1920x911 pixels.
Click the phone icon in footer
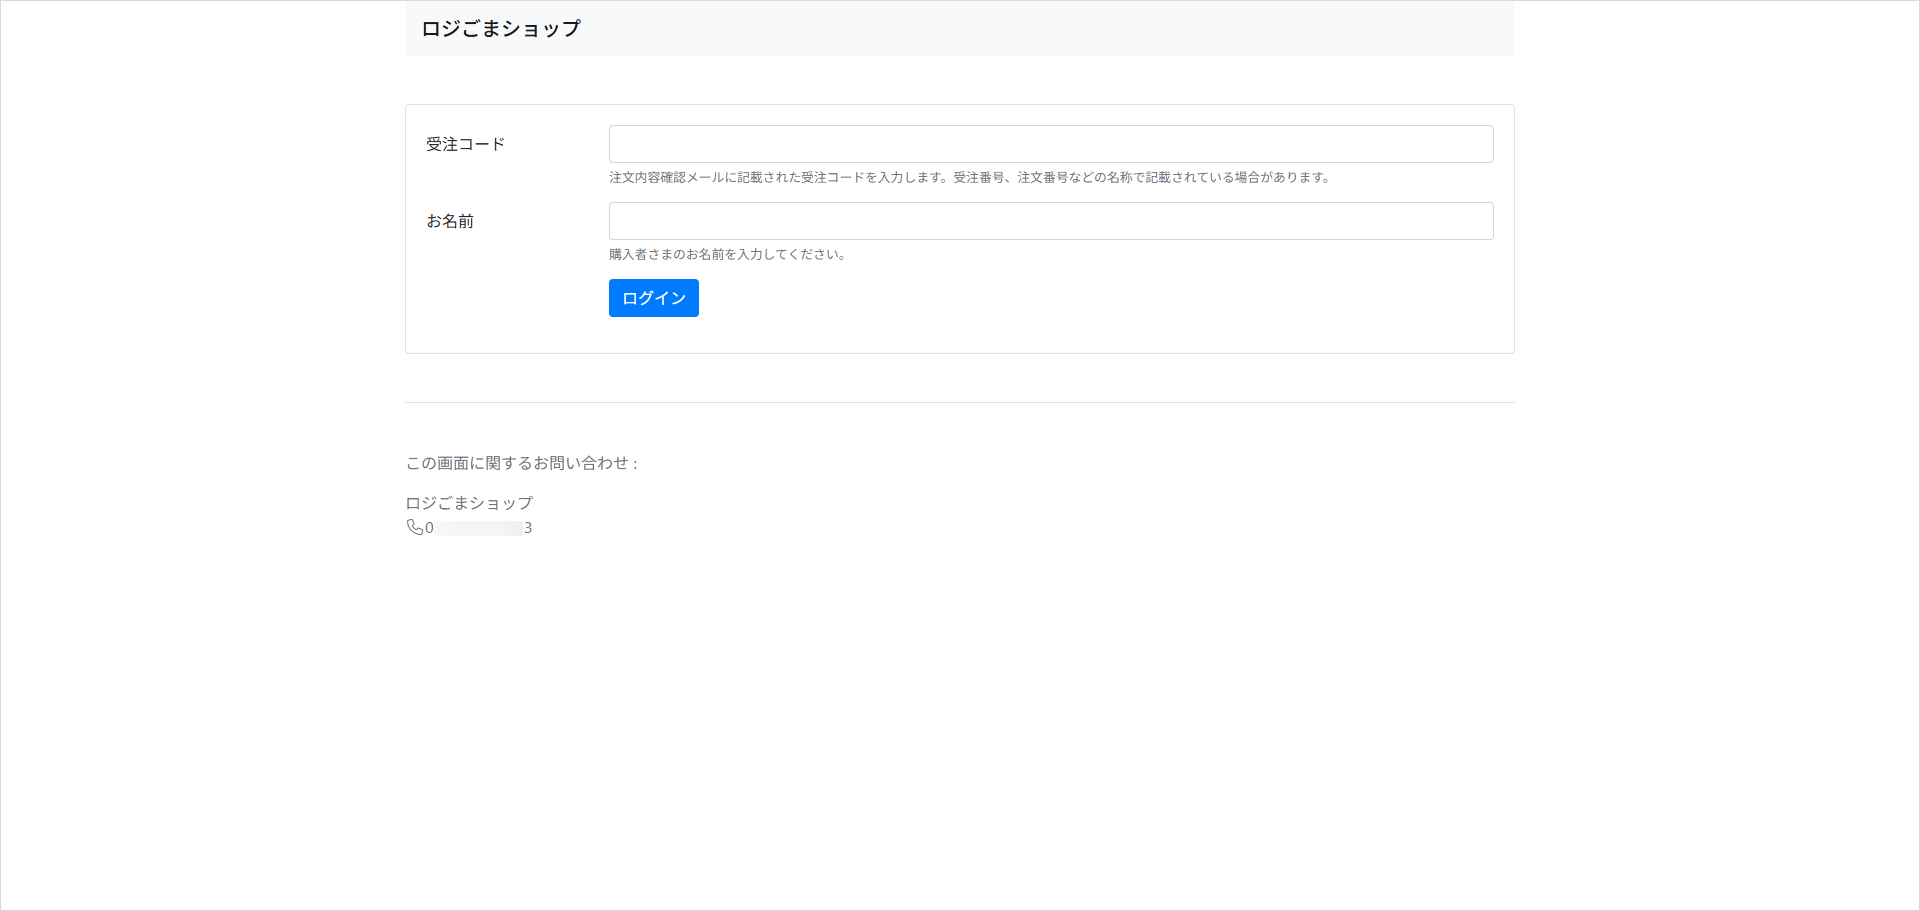click(414, 527)
